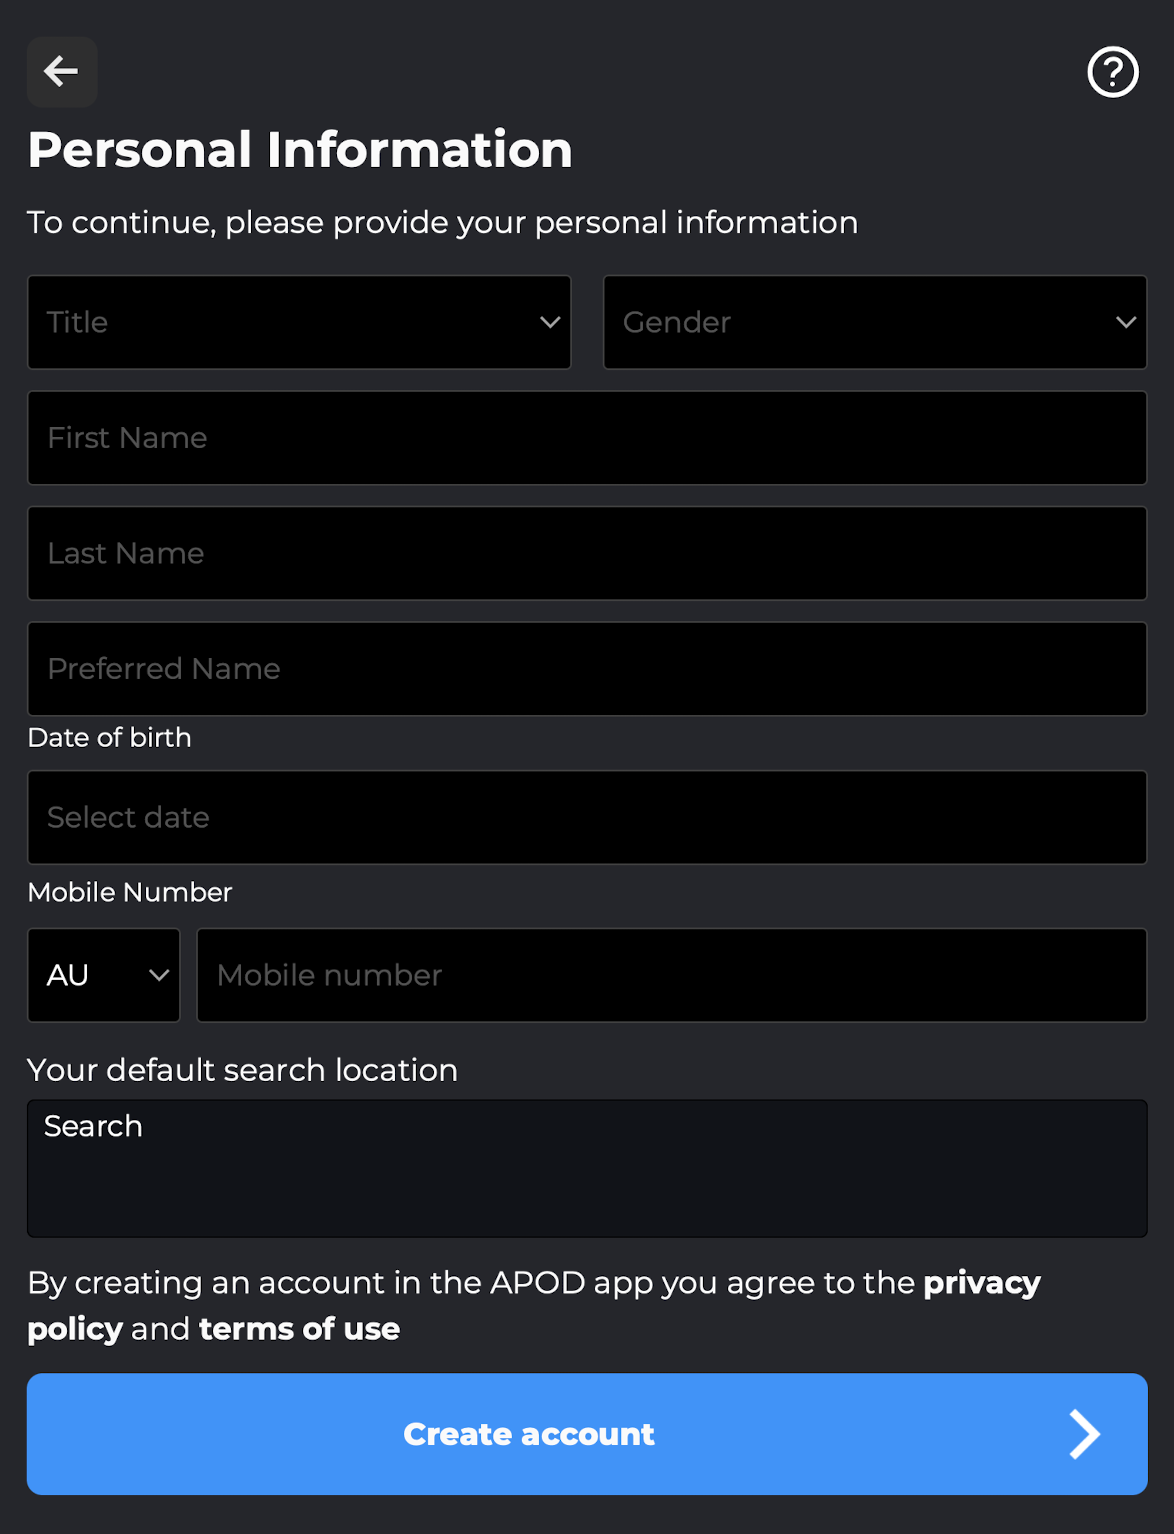Viewport: 1174px width, 1534px height.
Task: Open the privacy policy link
Action: pos(534,1305)
